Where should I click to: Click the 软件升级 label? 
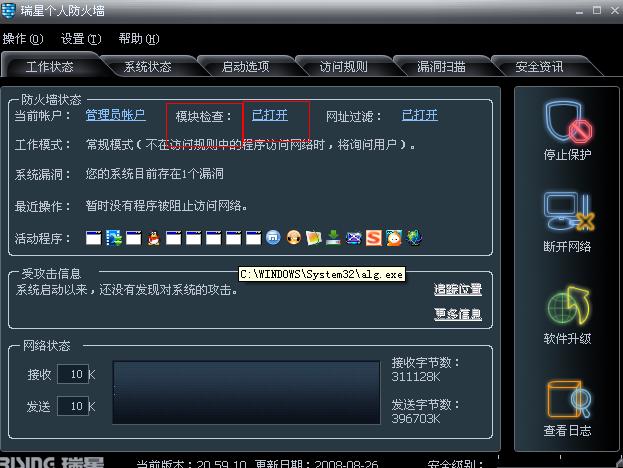568,338
